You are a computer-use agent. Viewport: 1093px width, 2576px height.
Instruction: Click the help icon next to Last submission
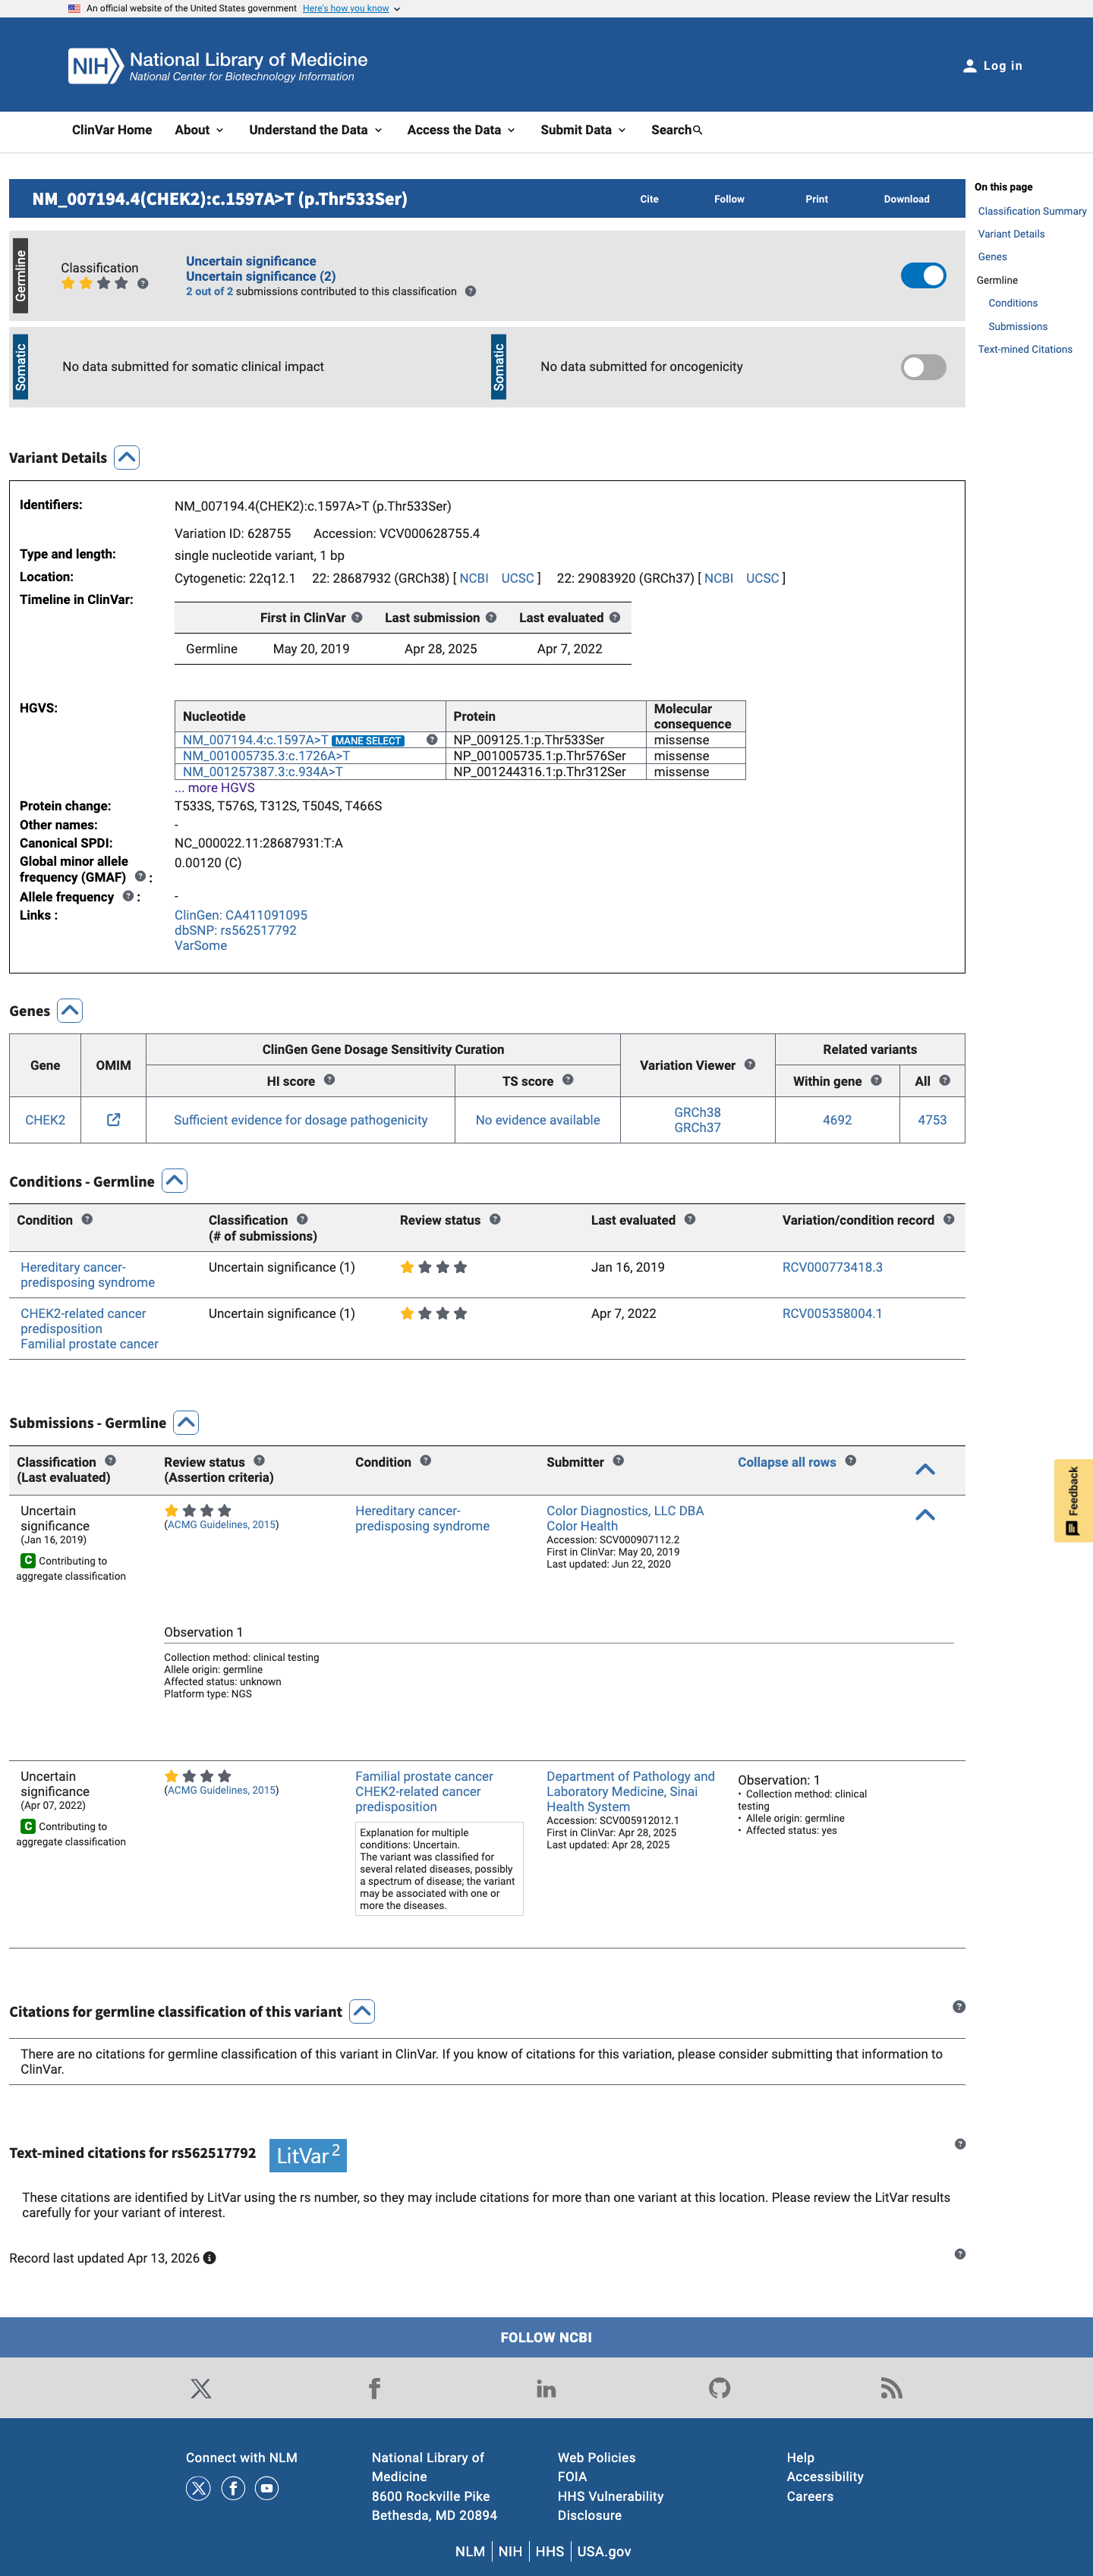[491, 617]
